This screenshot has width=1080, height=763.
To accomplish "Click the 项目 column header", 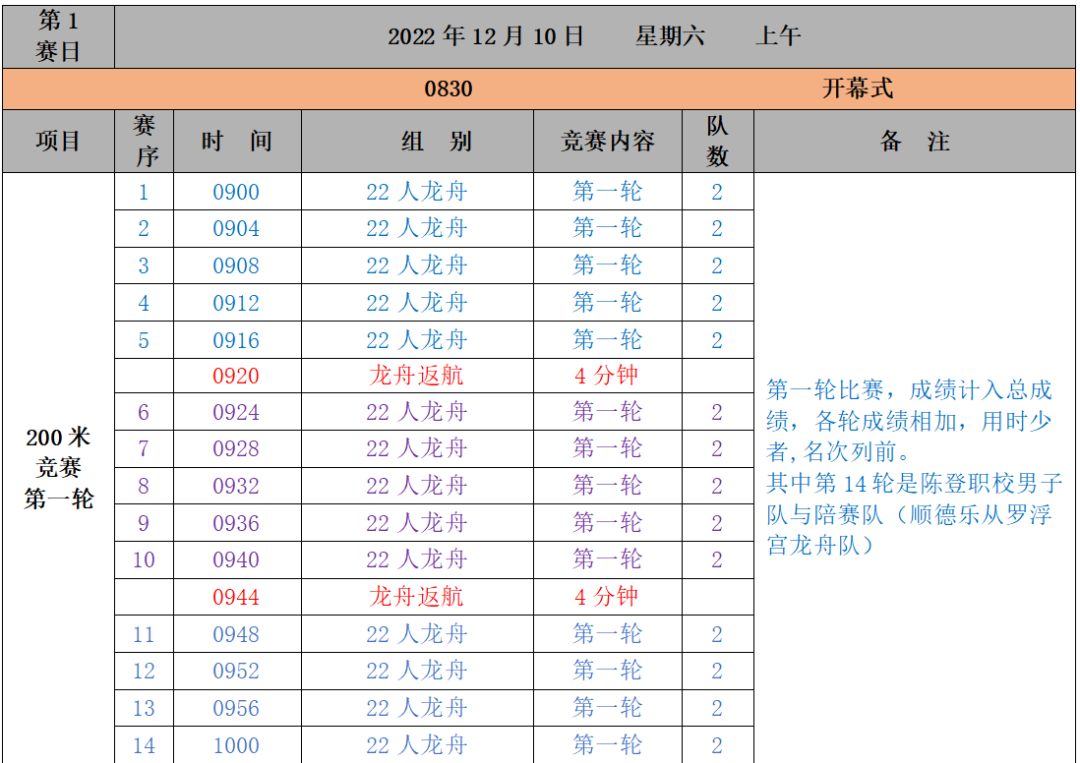I will coord(57,141).
